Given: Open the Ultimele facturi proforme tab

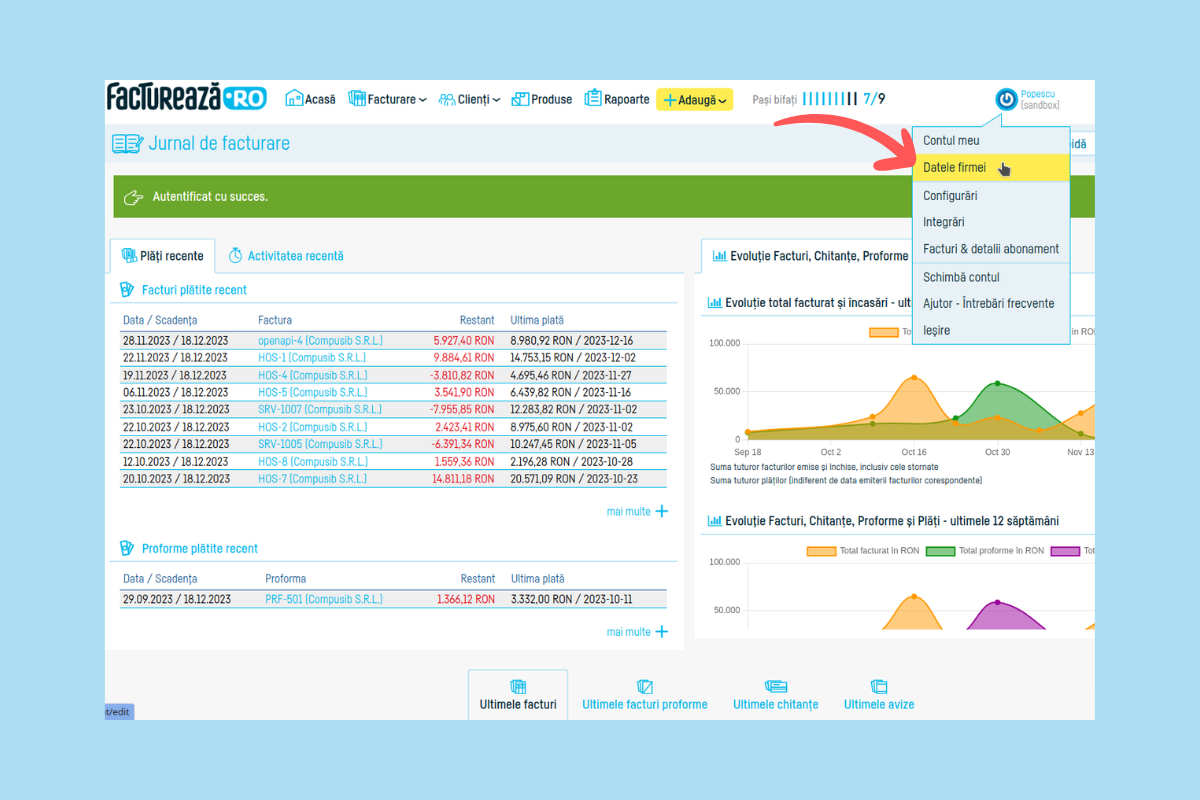Looking at the screenshot, I should coord(645,704).
